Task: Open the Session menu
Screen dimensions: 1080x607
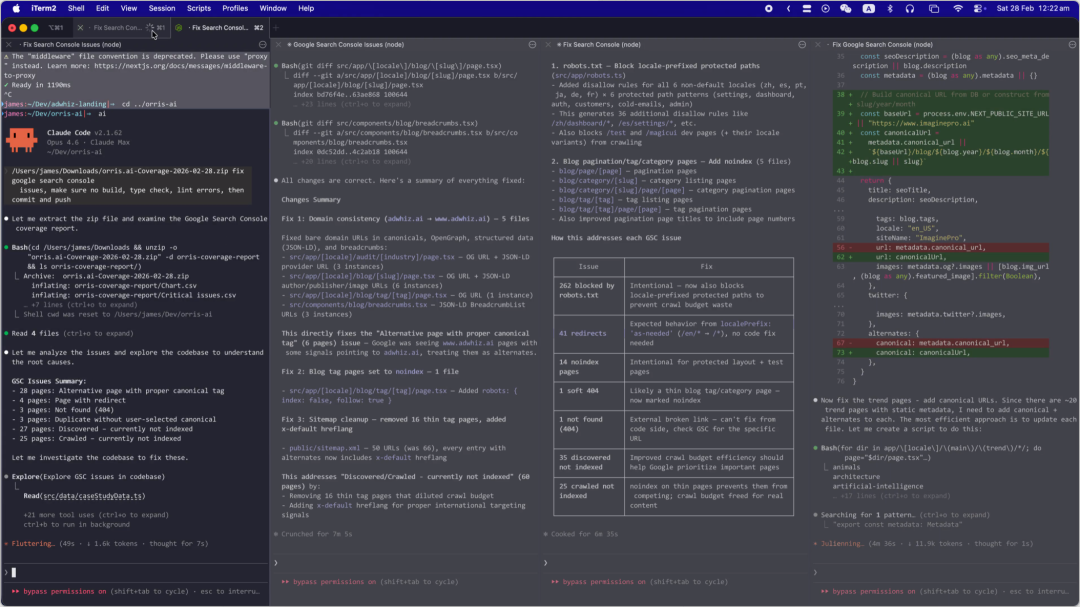Action: (x=161, y=8)
